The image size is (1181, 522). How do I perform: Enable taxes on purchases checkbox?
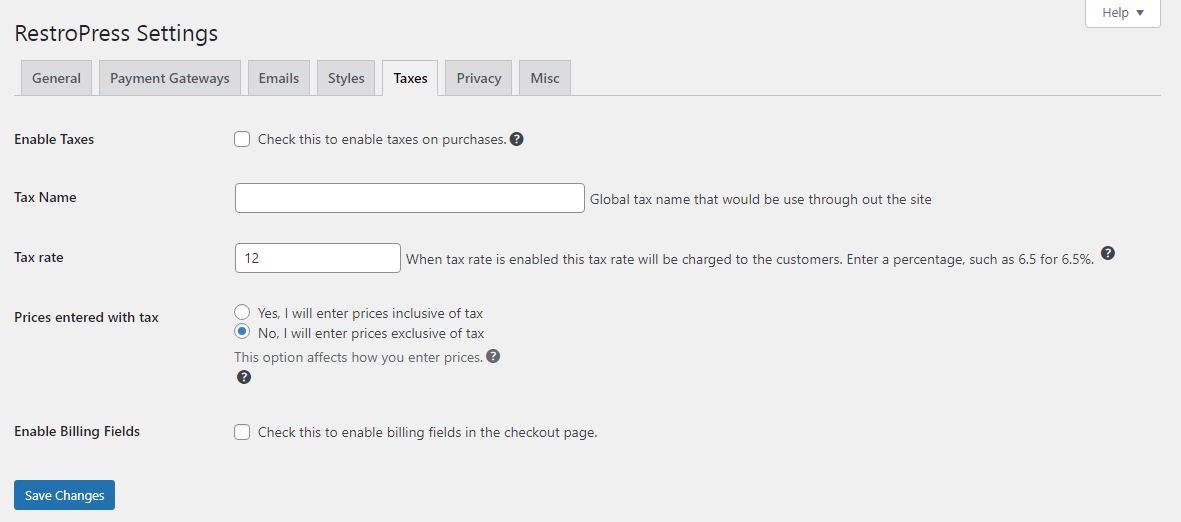pos(242,139)
